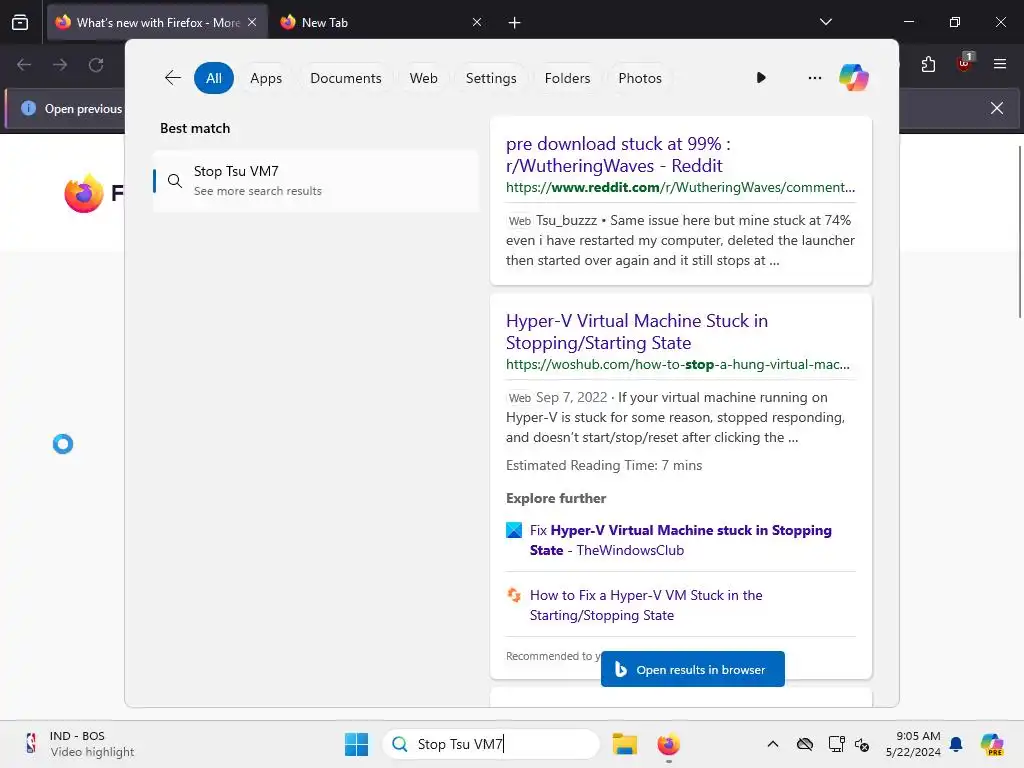Show more filters with play arrow
1024x768 pixels.
[761, 78]
